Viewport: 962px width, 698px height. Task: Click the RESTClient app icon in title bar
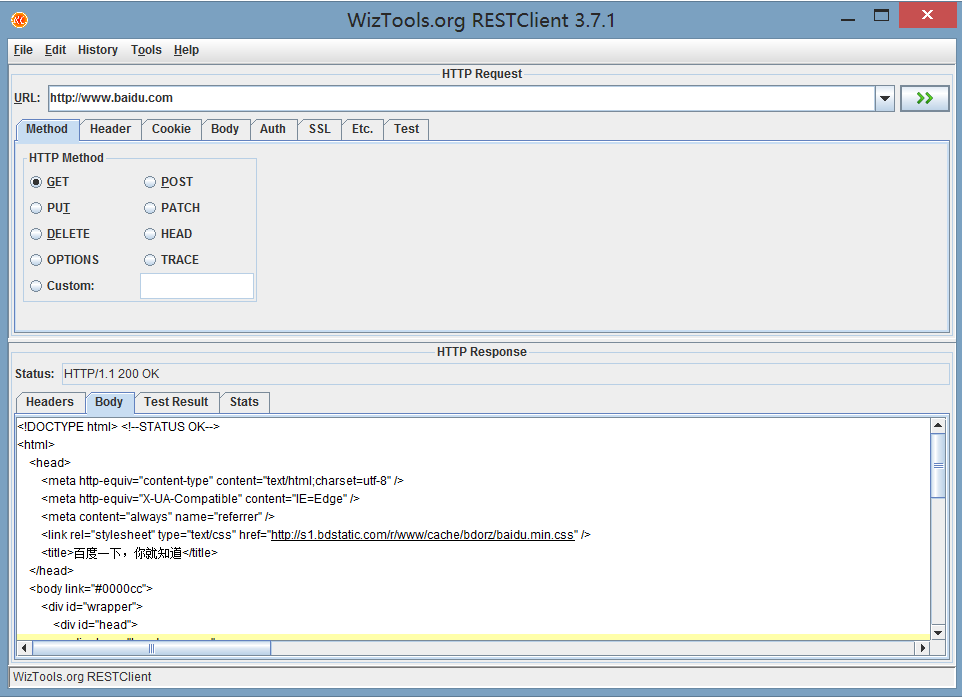(20, 20)
